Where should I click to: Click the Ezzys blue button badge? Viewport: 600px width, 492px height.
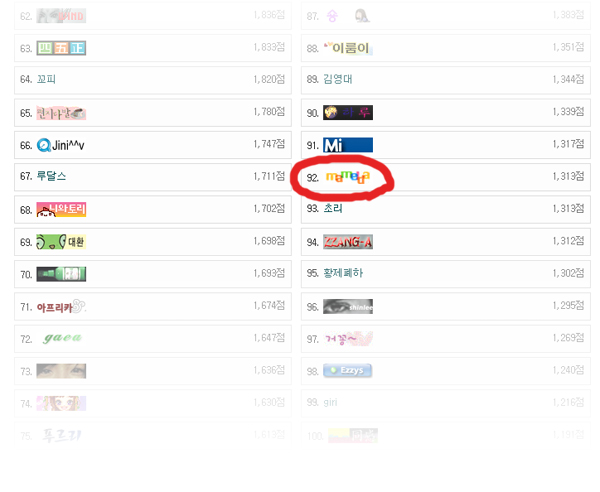click(348, 370)
